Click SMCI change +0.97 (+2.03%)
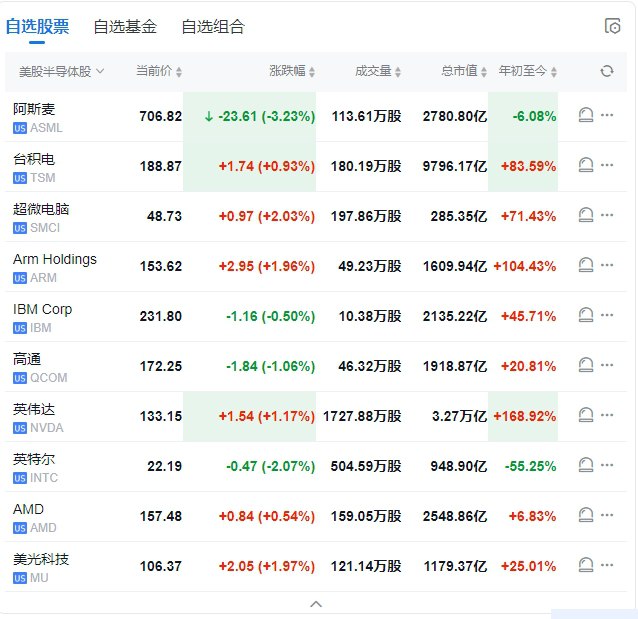 click(267, 217)
